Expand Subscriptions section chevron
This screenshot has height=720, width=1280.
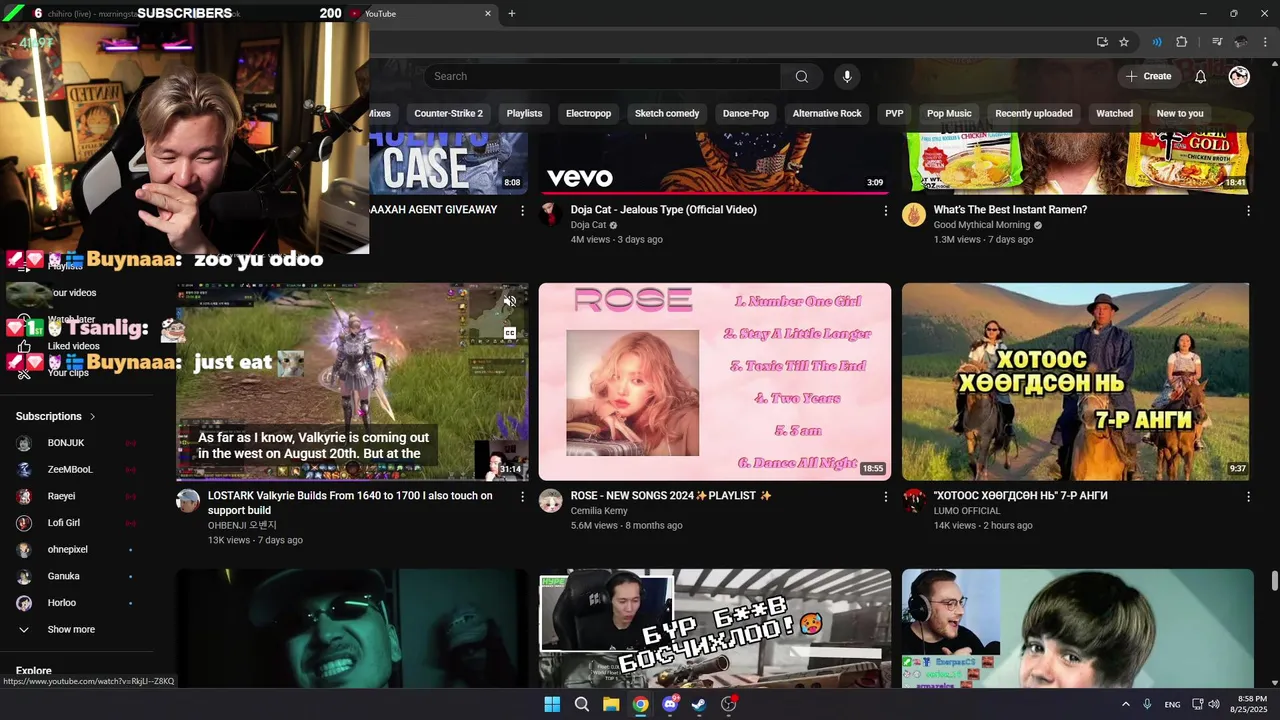tap(92, 416)
